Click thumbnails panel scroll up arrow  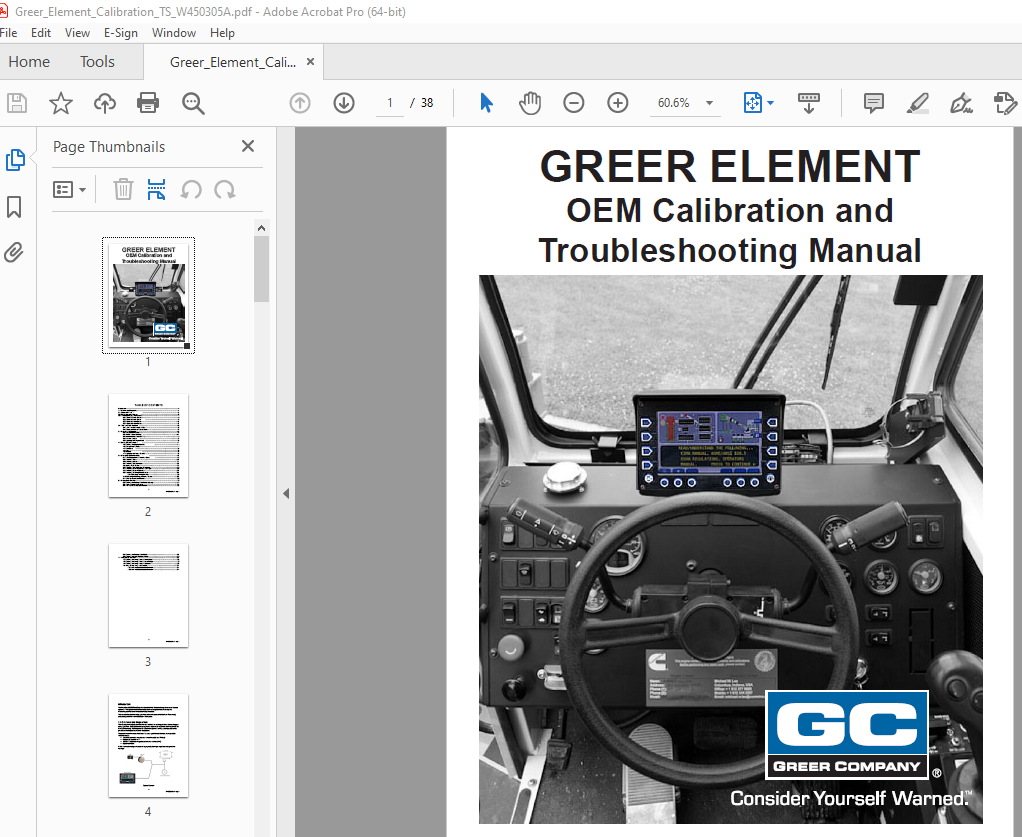click(x=261, y=228)
